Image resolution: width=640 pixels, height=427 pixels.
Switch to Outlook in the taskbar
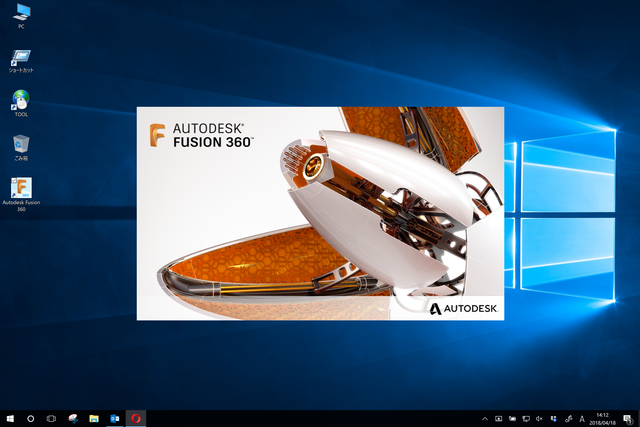[115, 418]
